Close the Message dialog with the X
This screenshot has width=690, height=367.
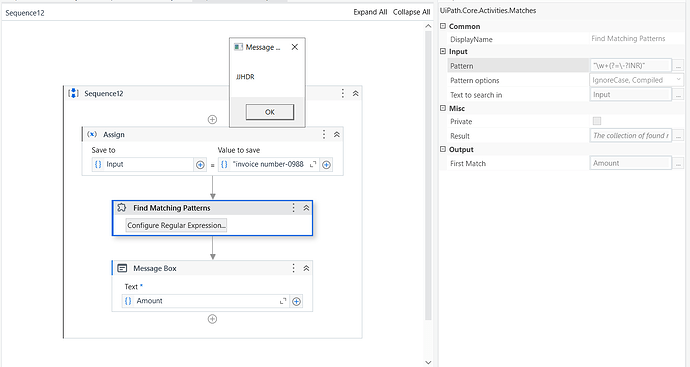tap(295, 47)
